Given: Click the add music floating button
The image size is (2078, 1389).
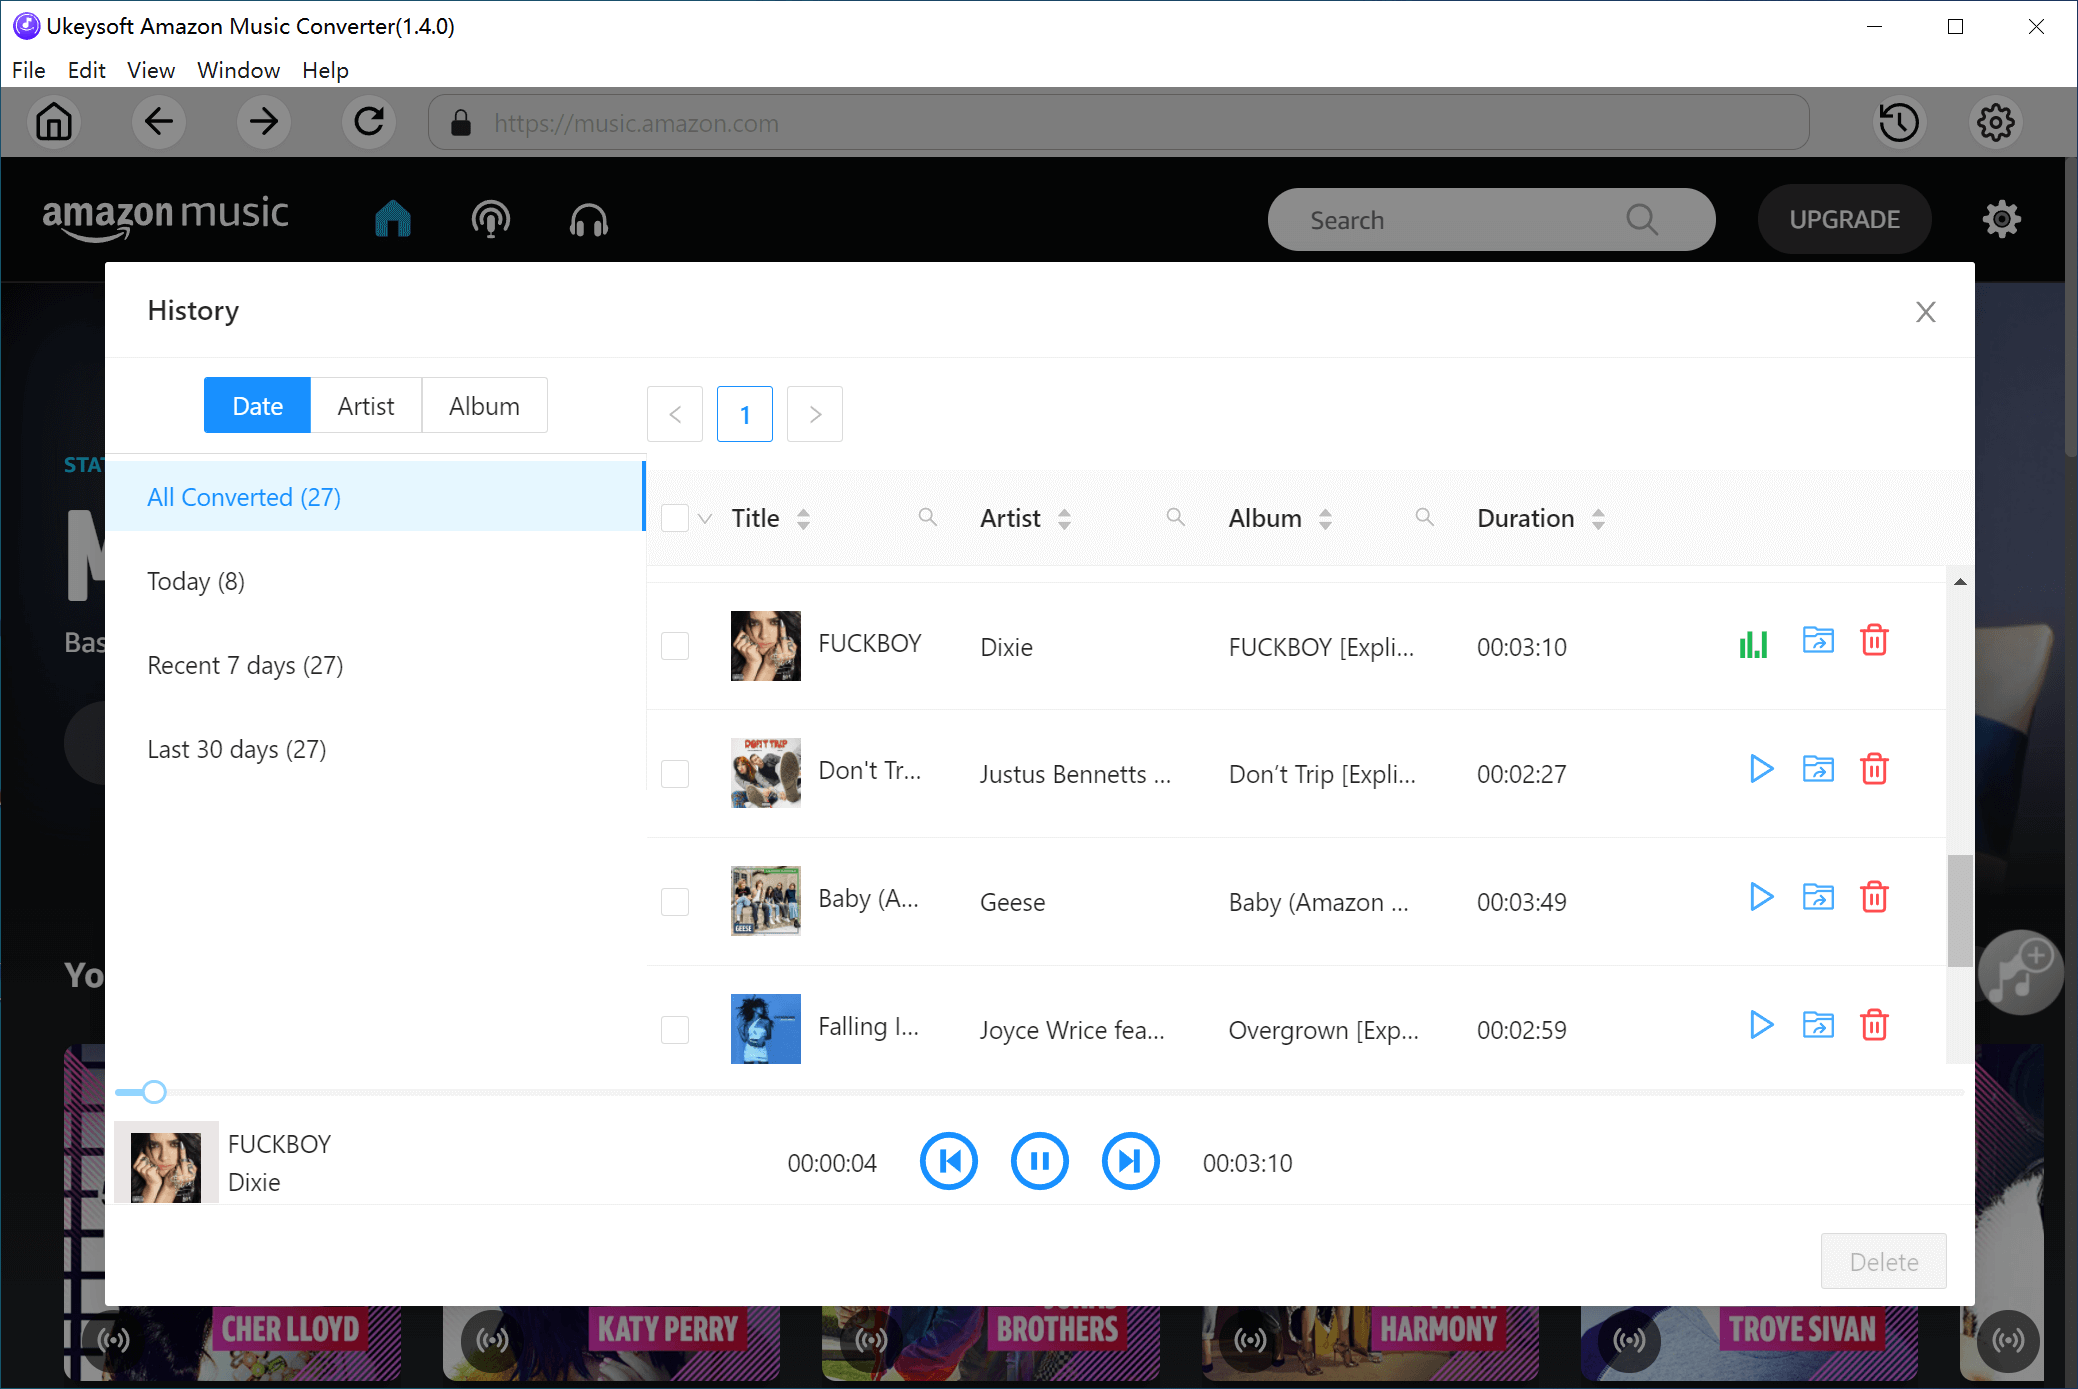Looking at the screenshot, I should pyautogui.click(x=2020, y=973).
